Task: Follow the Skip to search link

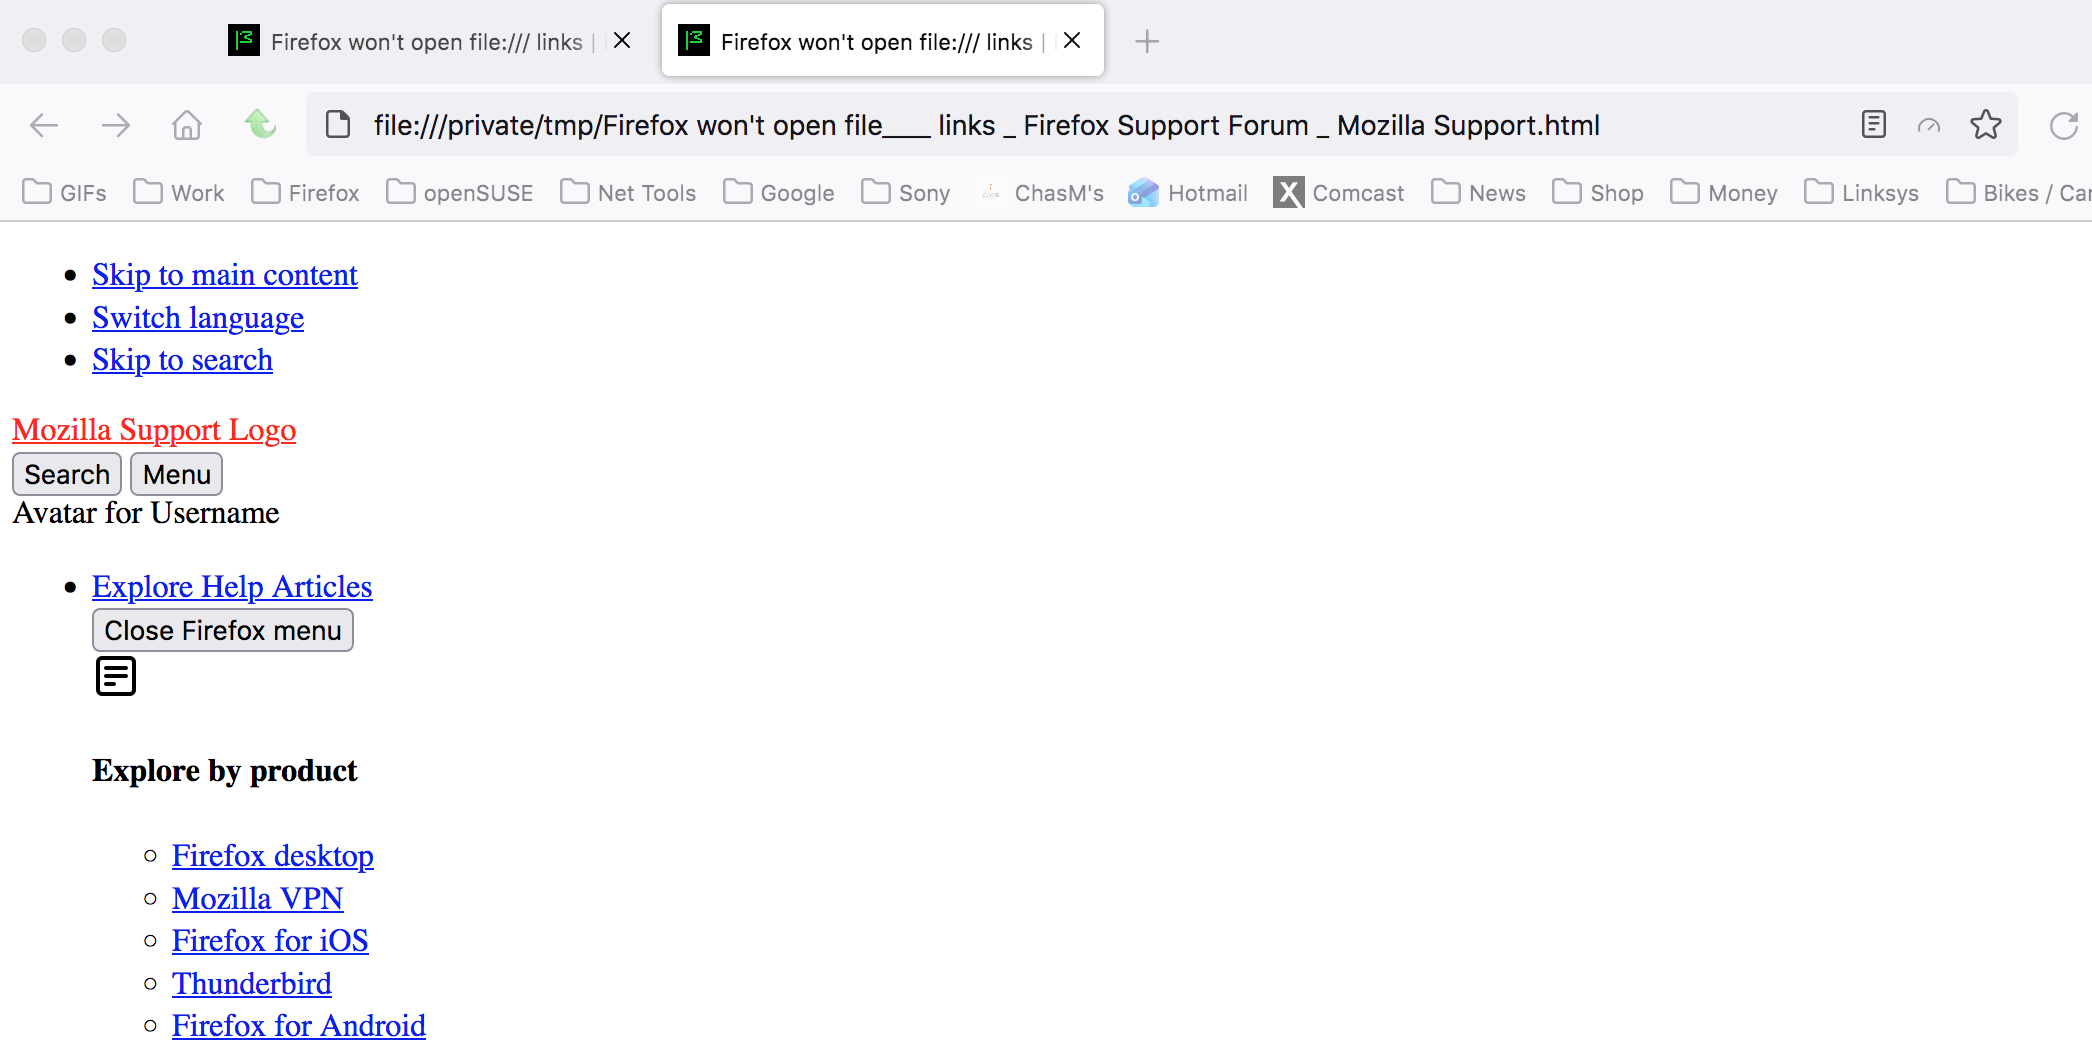Action: (x=182, y=360)
